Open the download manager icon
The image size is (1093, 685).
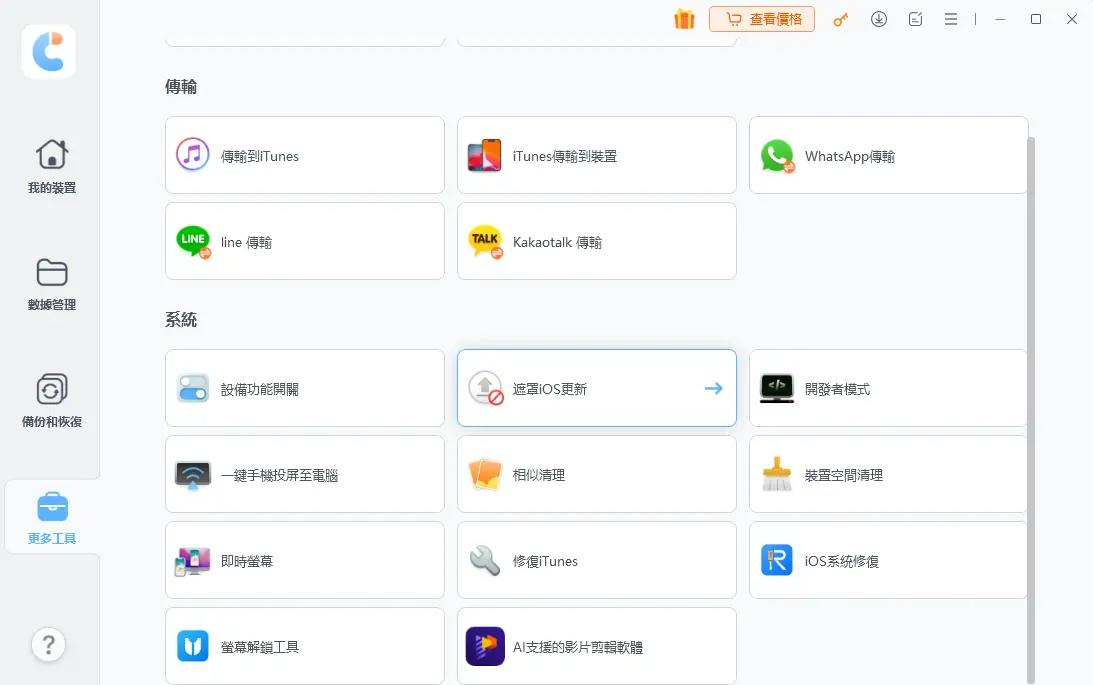[879, 19]
